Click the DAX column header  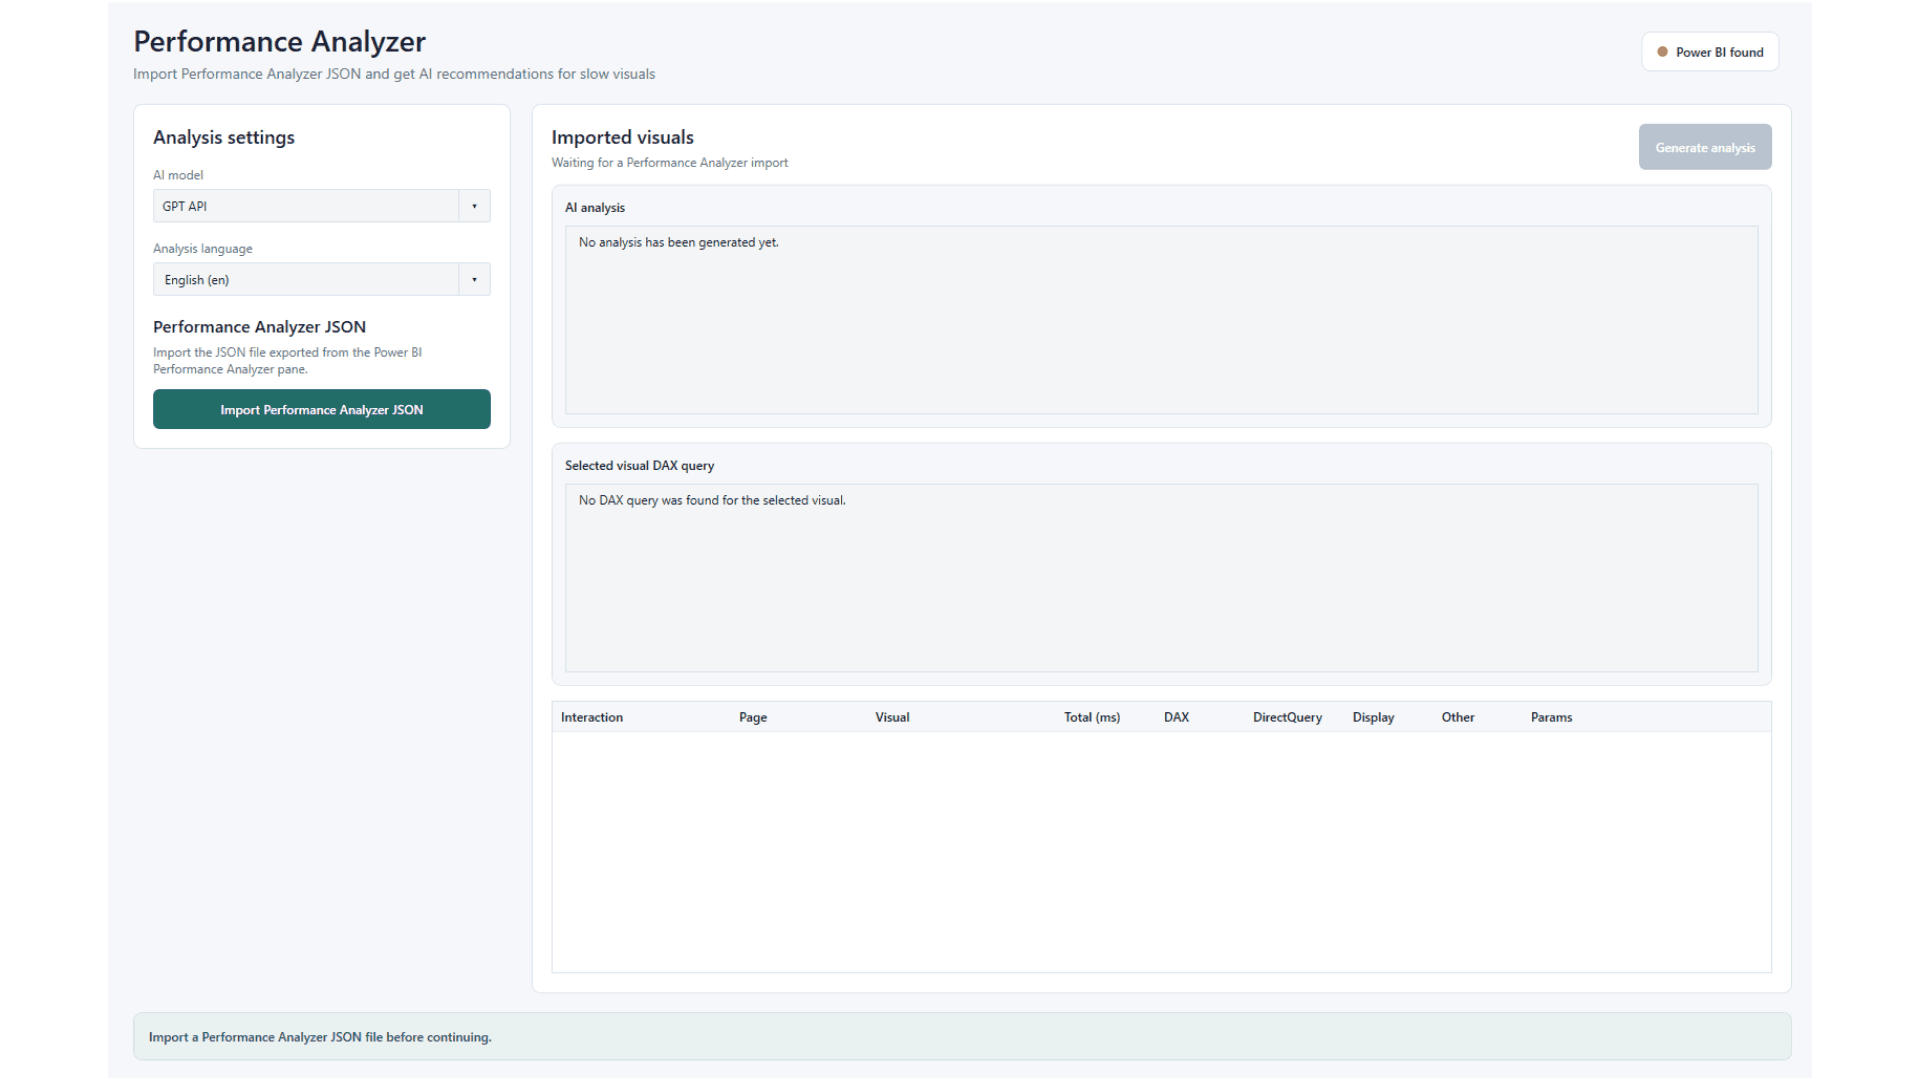[1176, 717]
